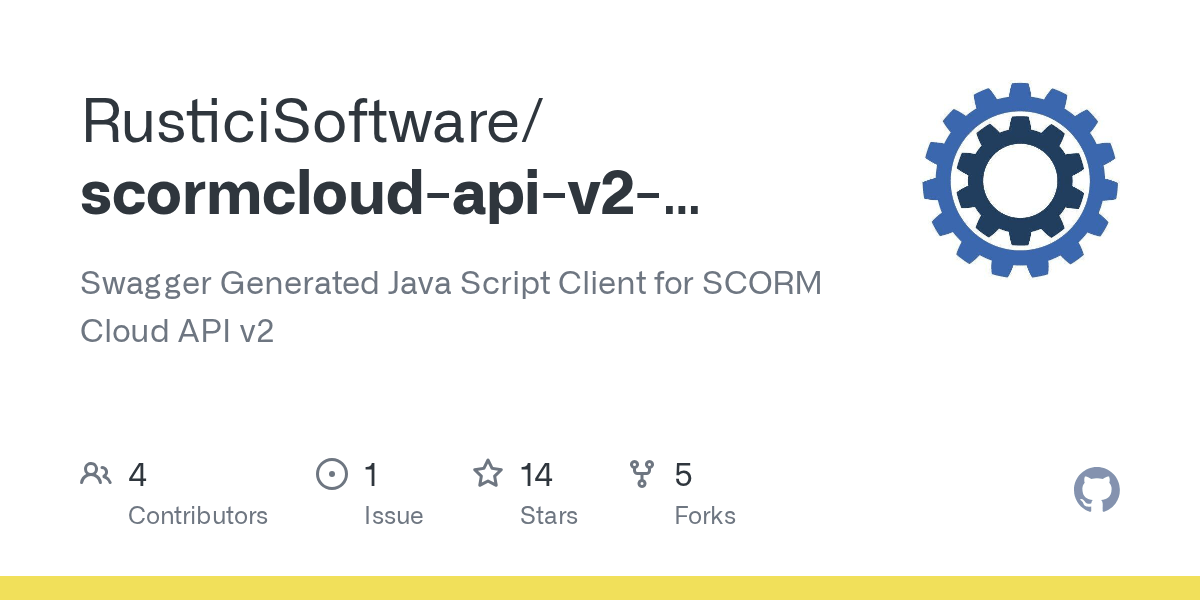
Task: Click the Issue label
Action: click(x=394, y=516)
